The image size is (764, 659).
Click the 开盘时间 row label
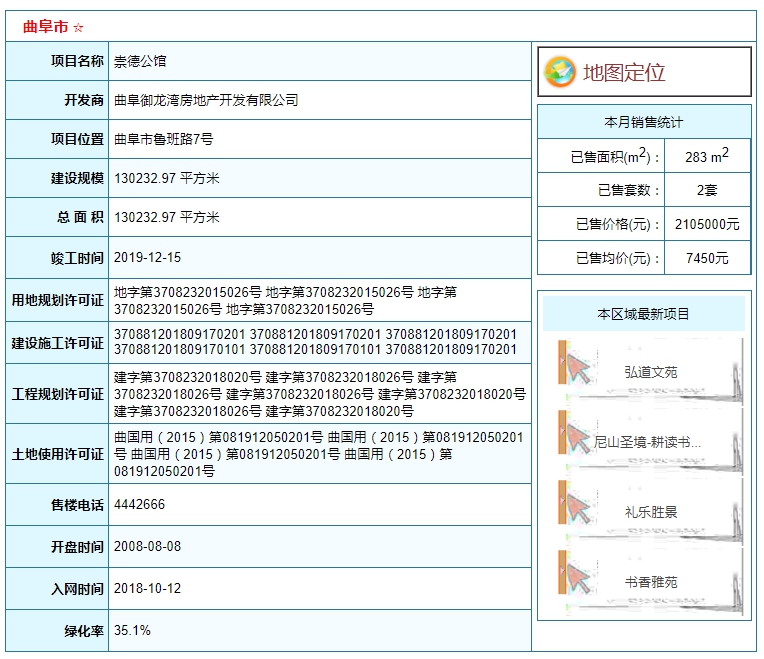77,547
